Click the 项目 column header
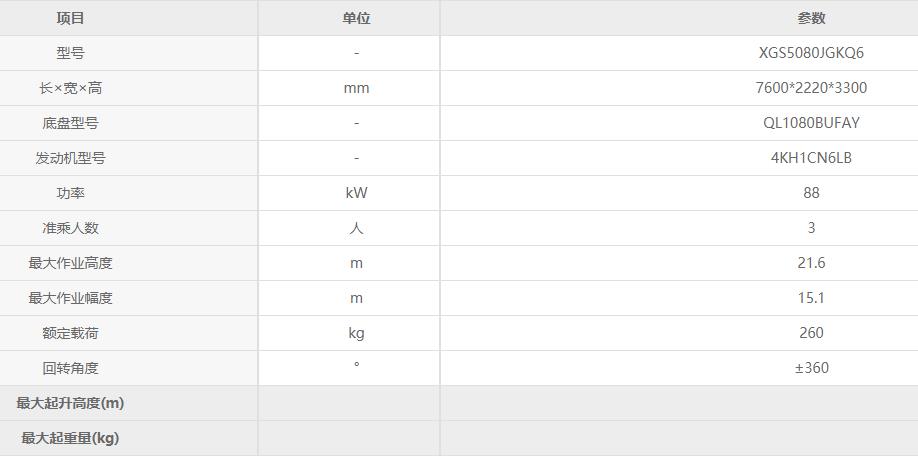918x456 pixels. click(71, 18)
